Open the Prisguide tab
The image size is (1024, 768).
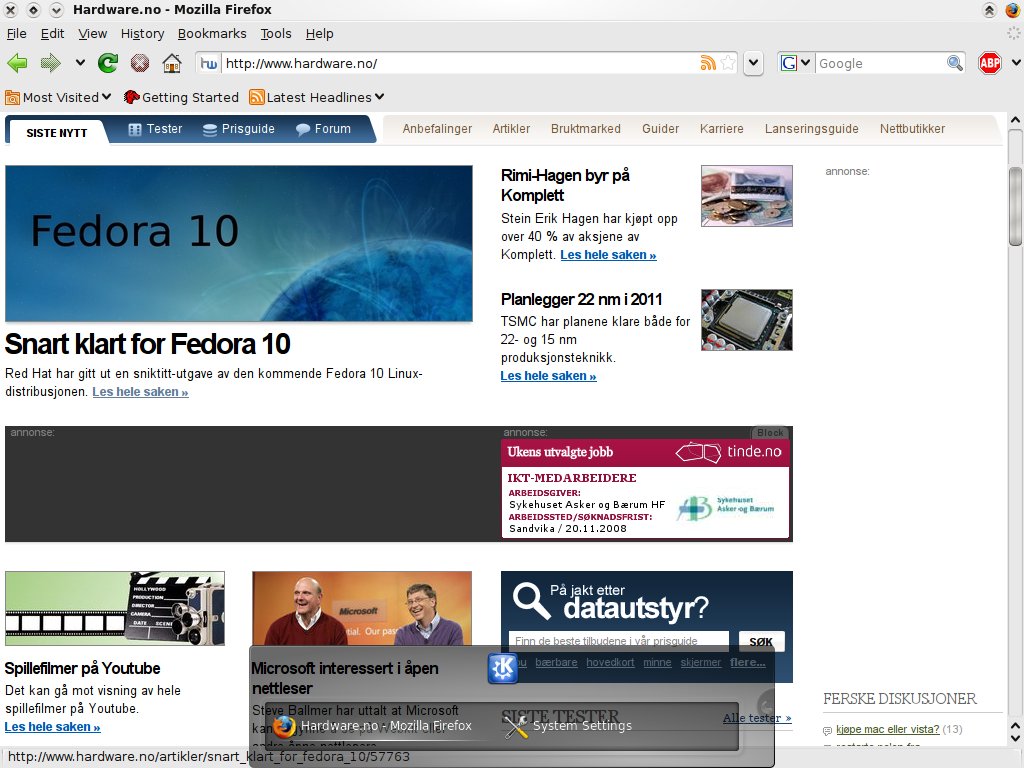tap(238, 129)
